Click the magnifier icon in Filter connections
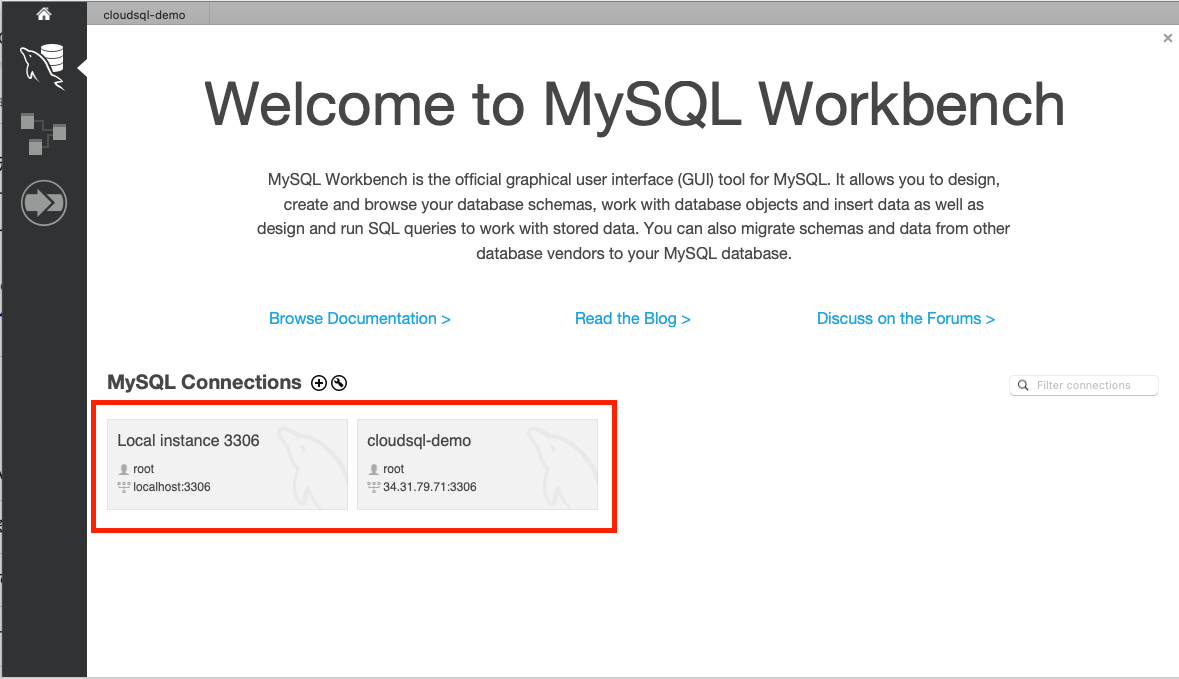Image resolution: width=1179 pixels, height=679 pixels. [1023, 385]
